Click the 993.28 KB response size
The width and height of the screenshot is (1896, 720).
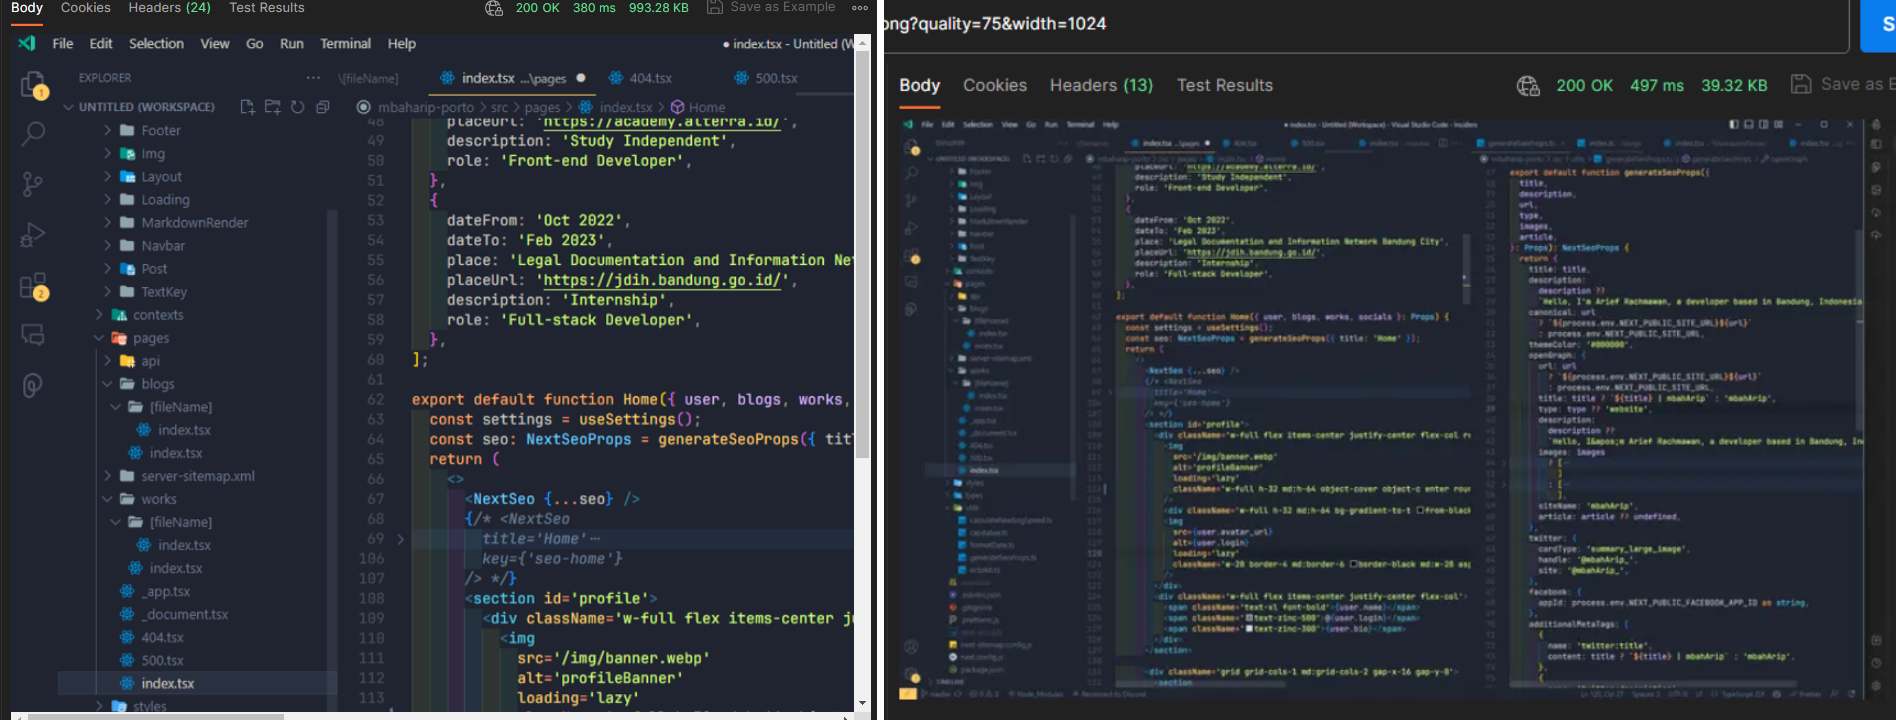tap(658, 8)
